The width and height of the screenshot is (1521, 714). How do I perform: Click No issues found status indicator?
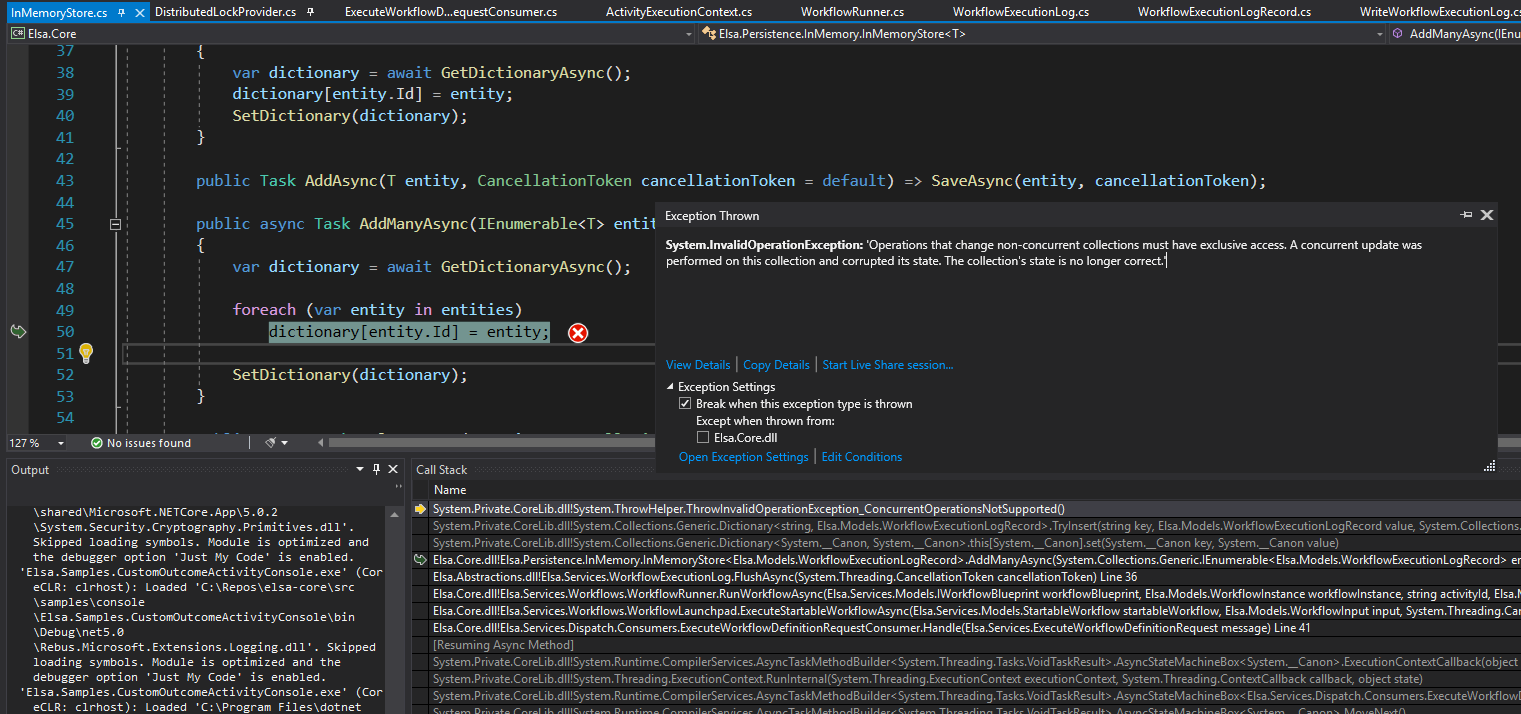[140, 443]
